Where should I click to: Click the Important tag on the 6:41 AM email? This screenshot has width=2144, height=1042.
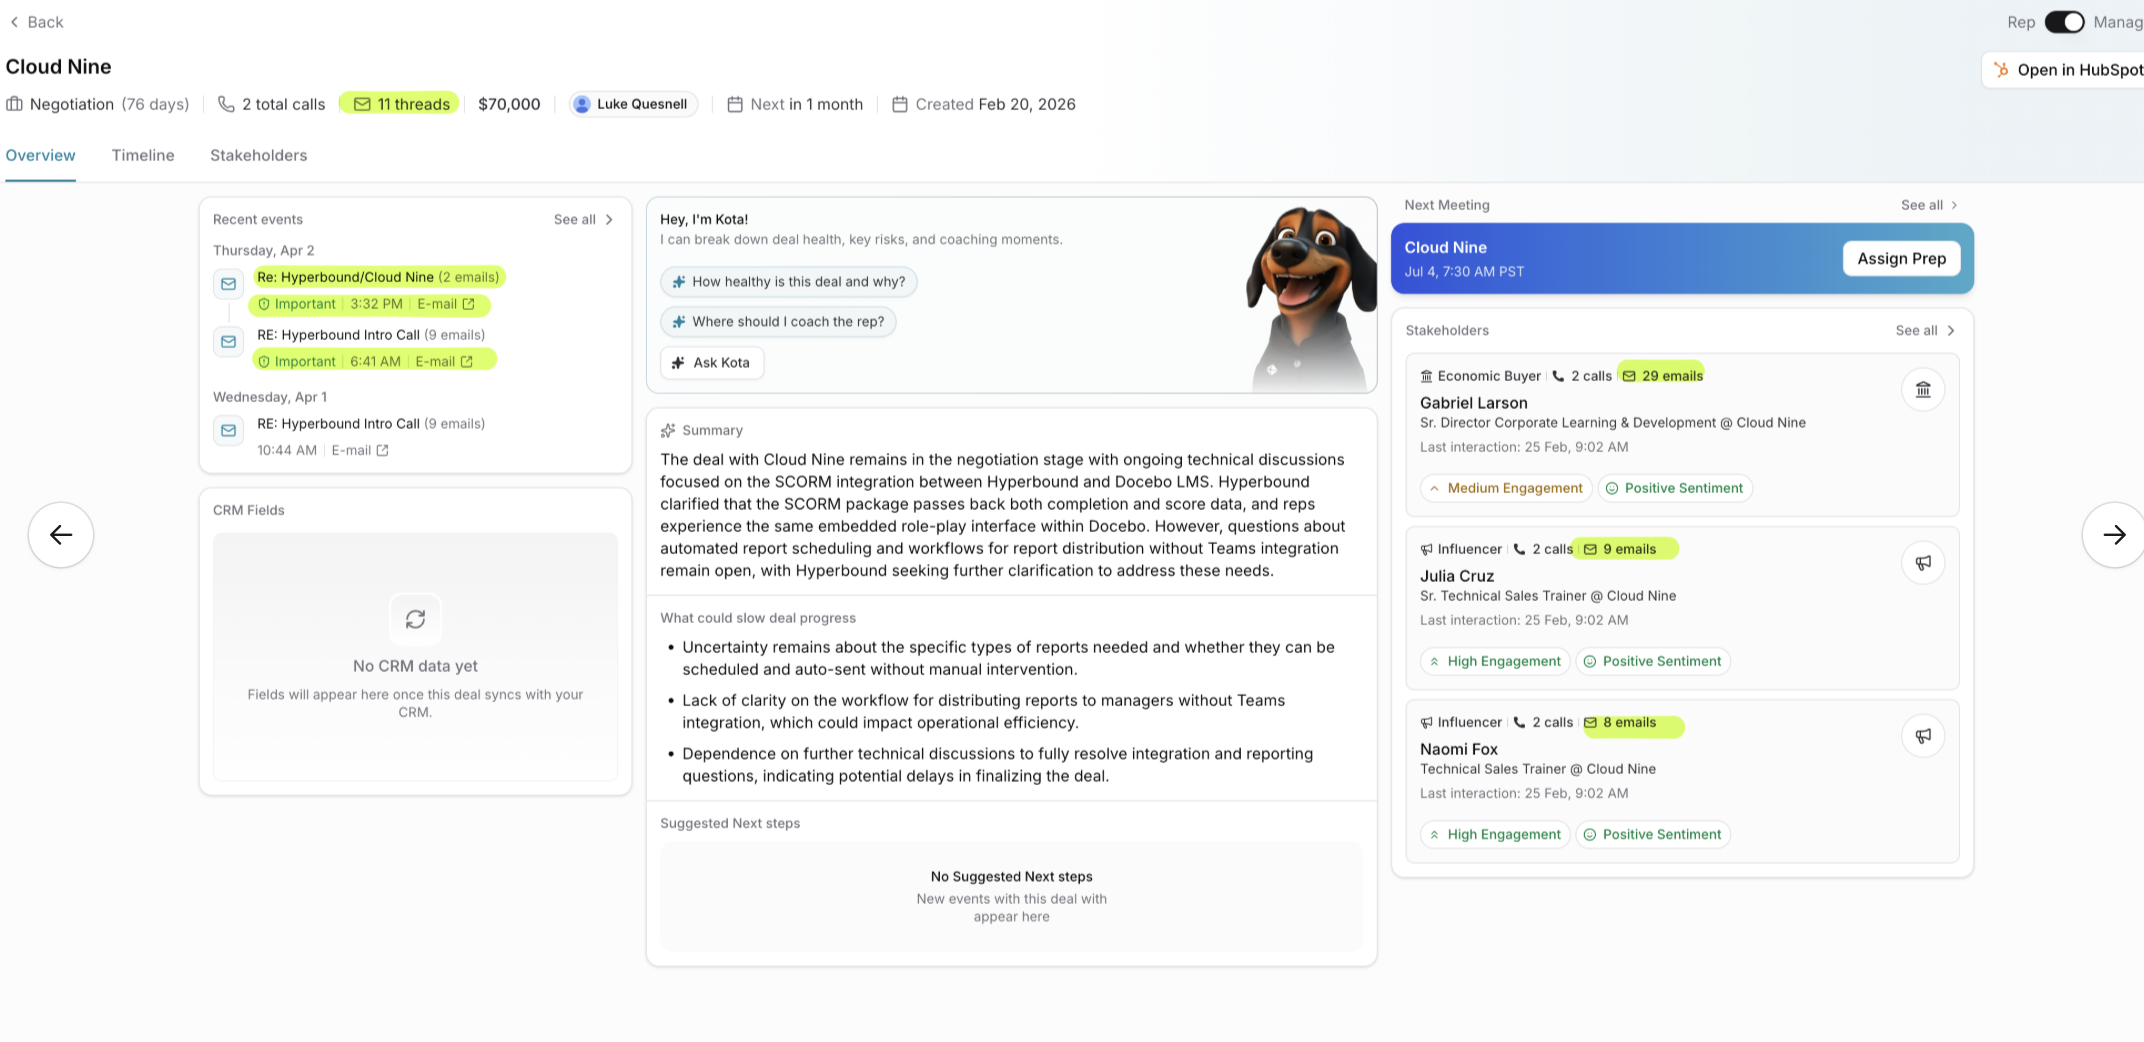click(x=297, y=362)
